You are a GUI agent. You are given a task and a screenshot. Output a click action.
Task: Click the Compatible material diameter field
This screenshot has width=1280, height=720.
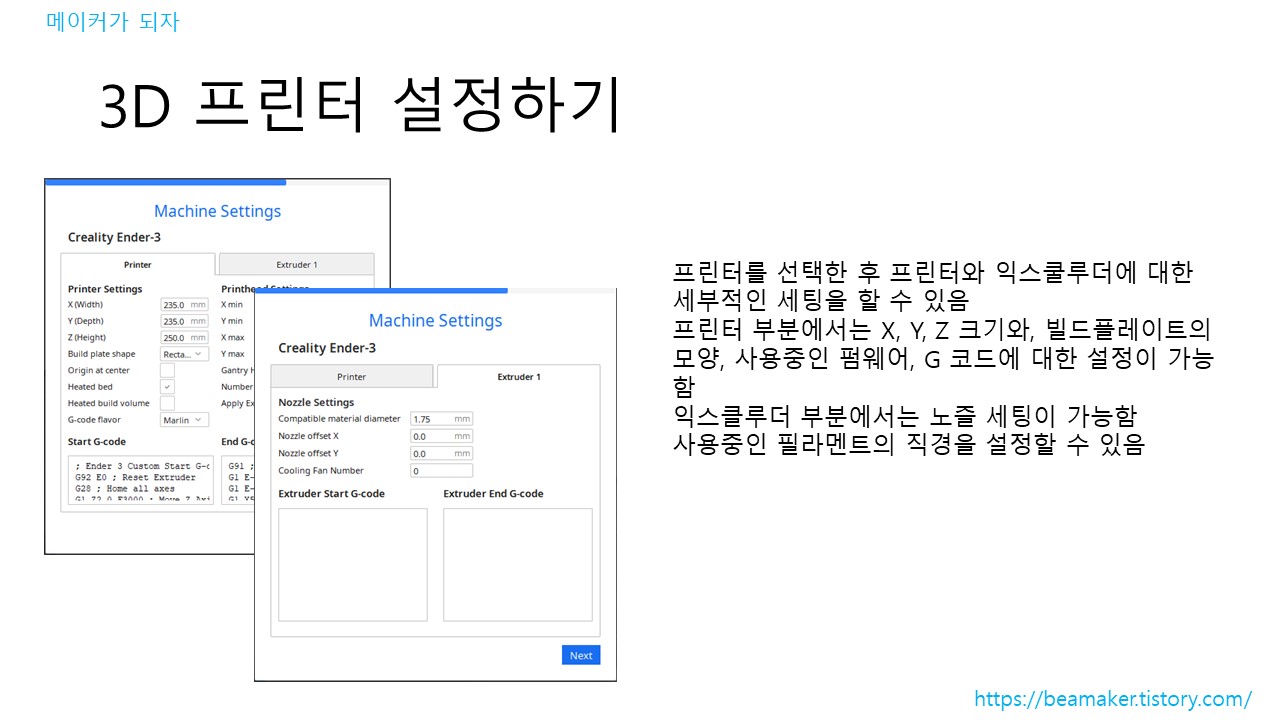442,419
